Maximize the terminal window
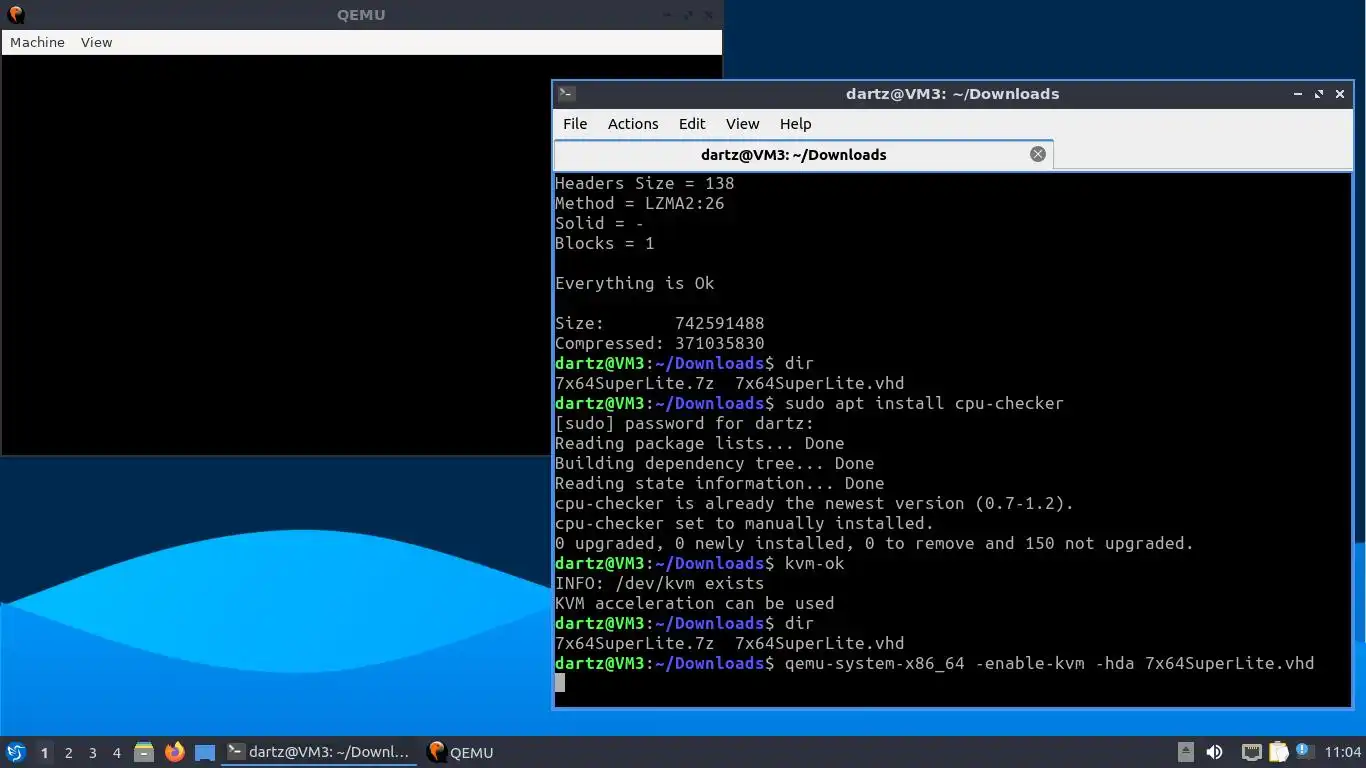 point(1319,94)
